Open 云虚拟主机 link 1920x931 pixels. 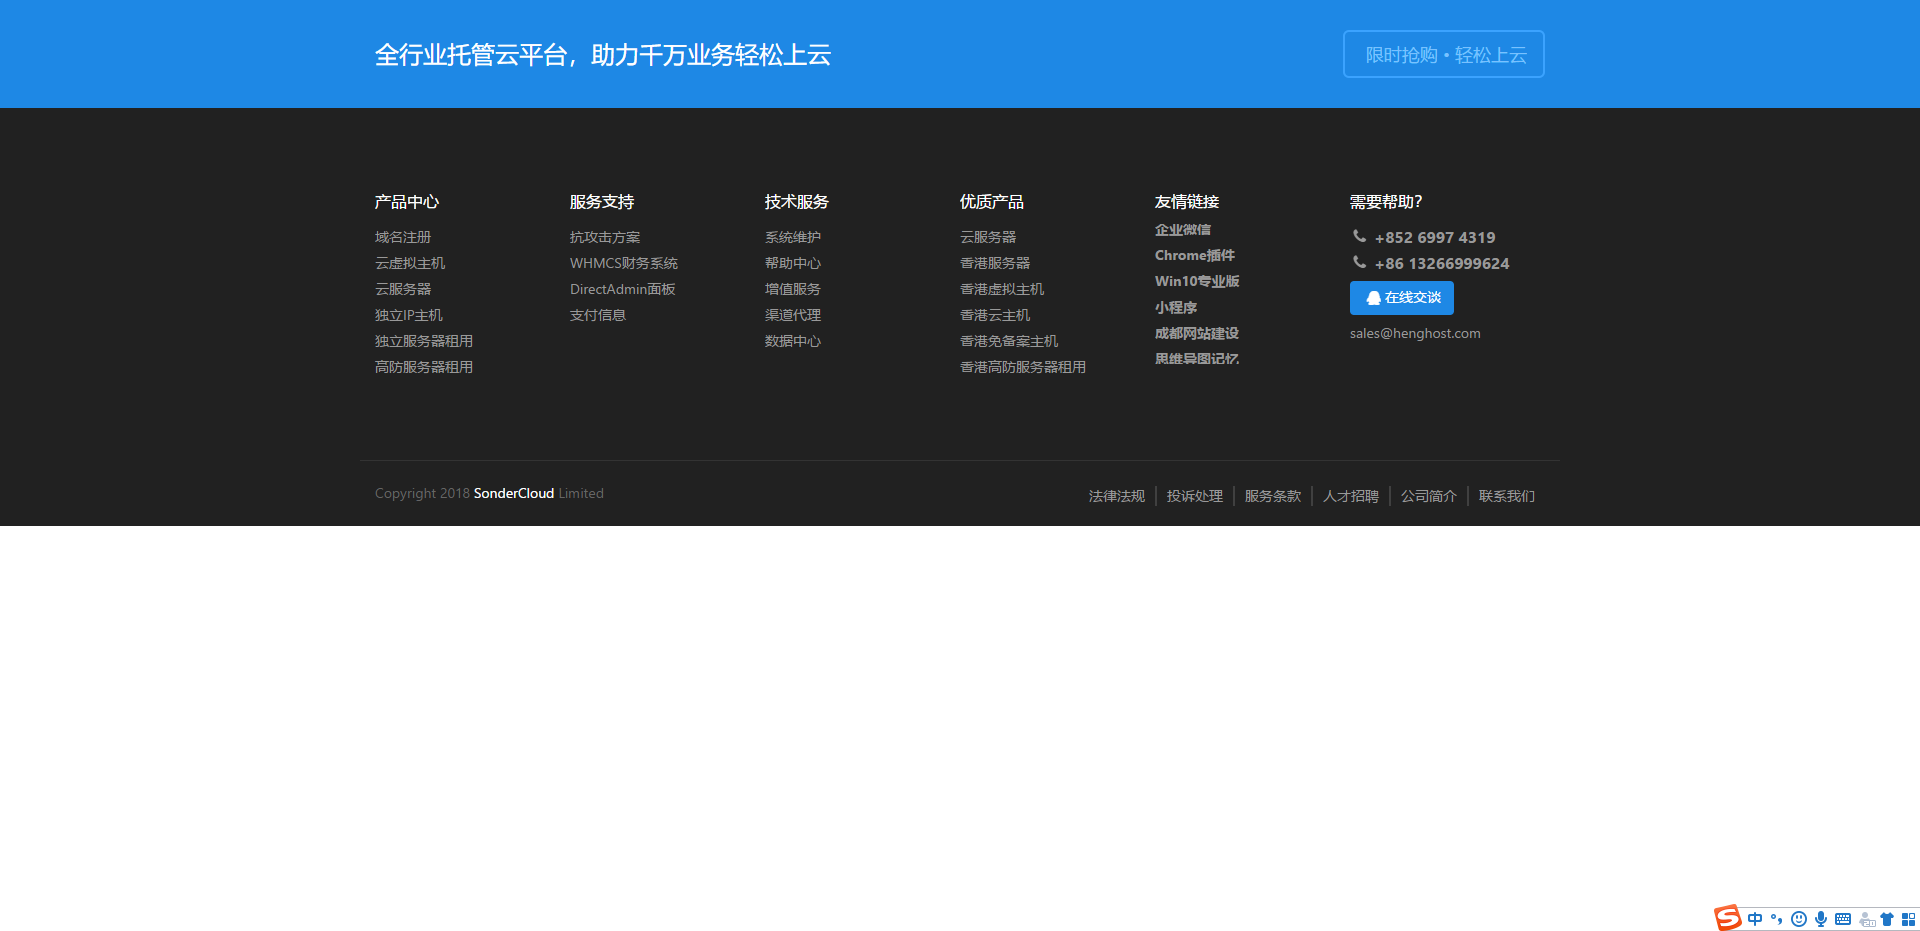[x=410, y=263]
